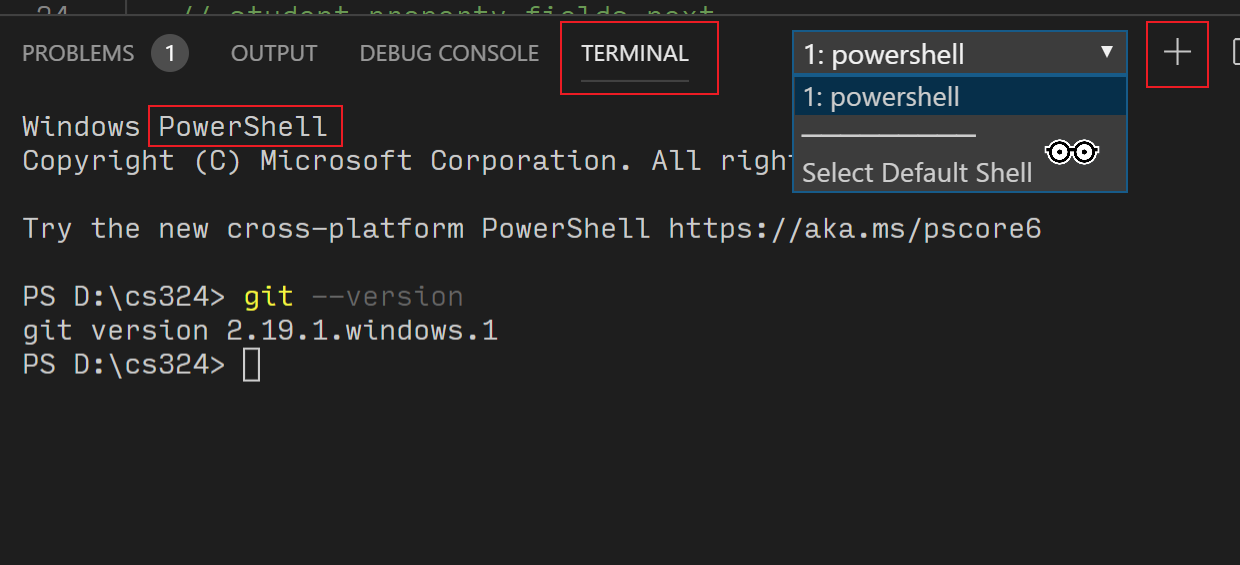Click the separator line in the shell dropdown

(888, 134)
